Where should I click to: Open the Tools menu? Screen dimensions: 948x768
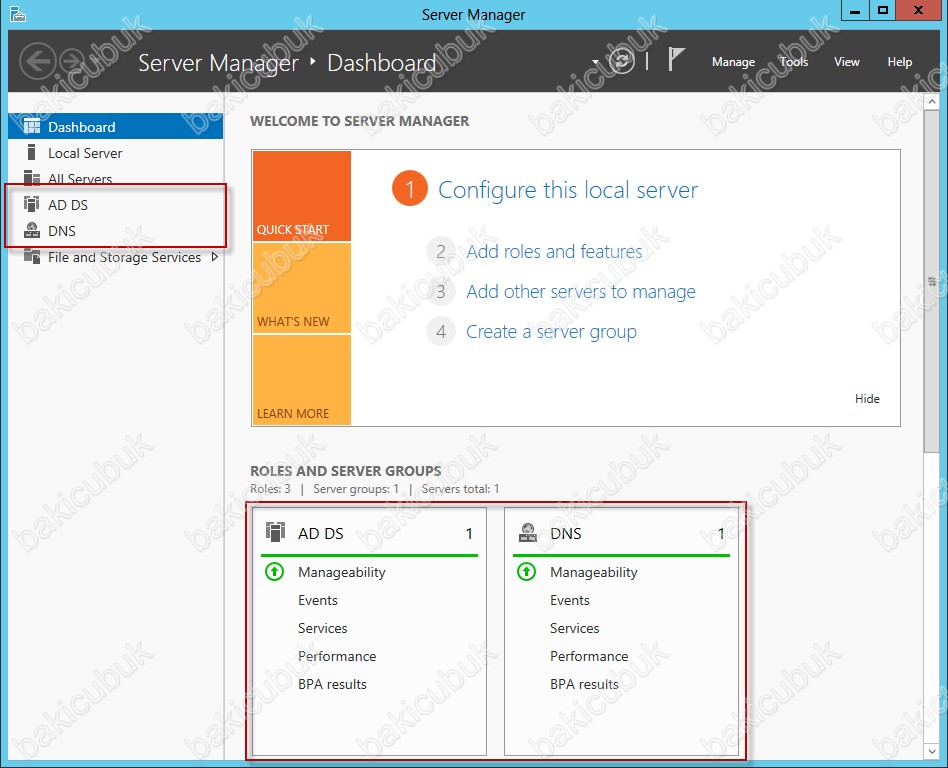794,62
